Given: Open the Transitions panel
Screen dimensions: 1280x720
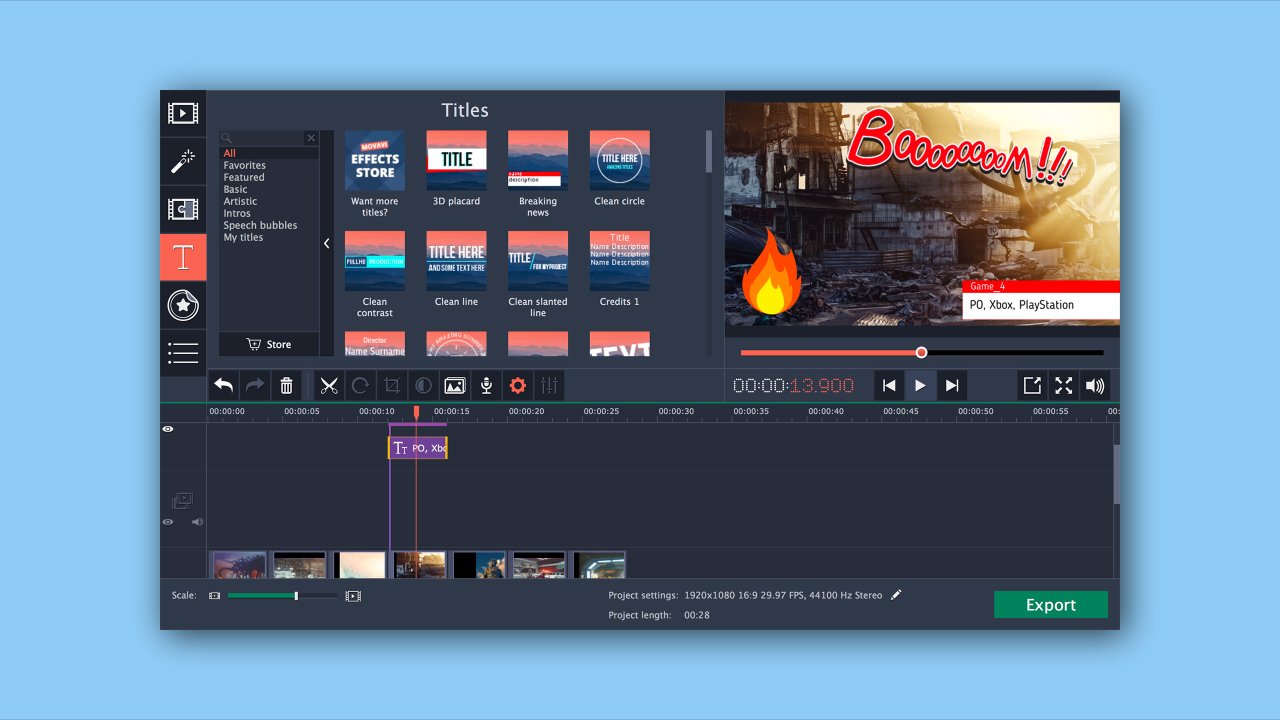Looking at the screenshot, I should coord(183,209).
